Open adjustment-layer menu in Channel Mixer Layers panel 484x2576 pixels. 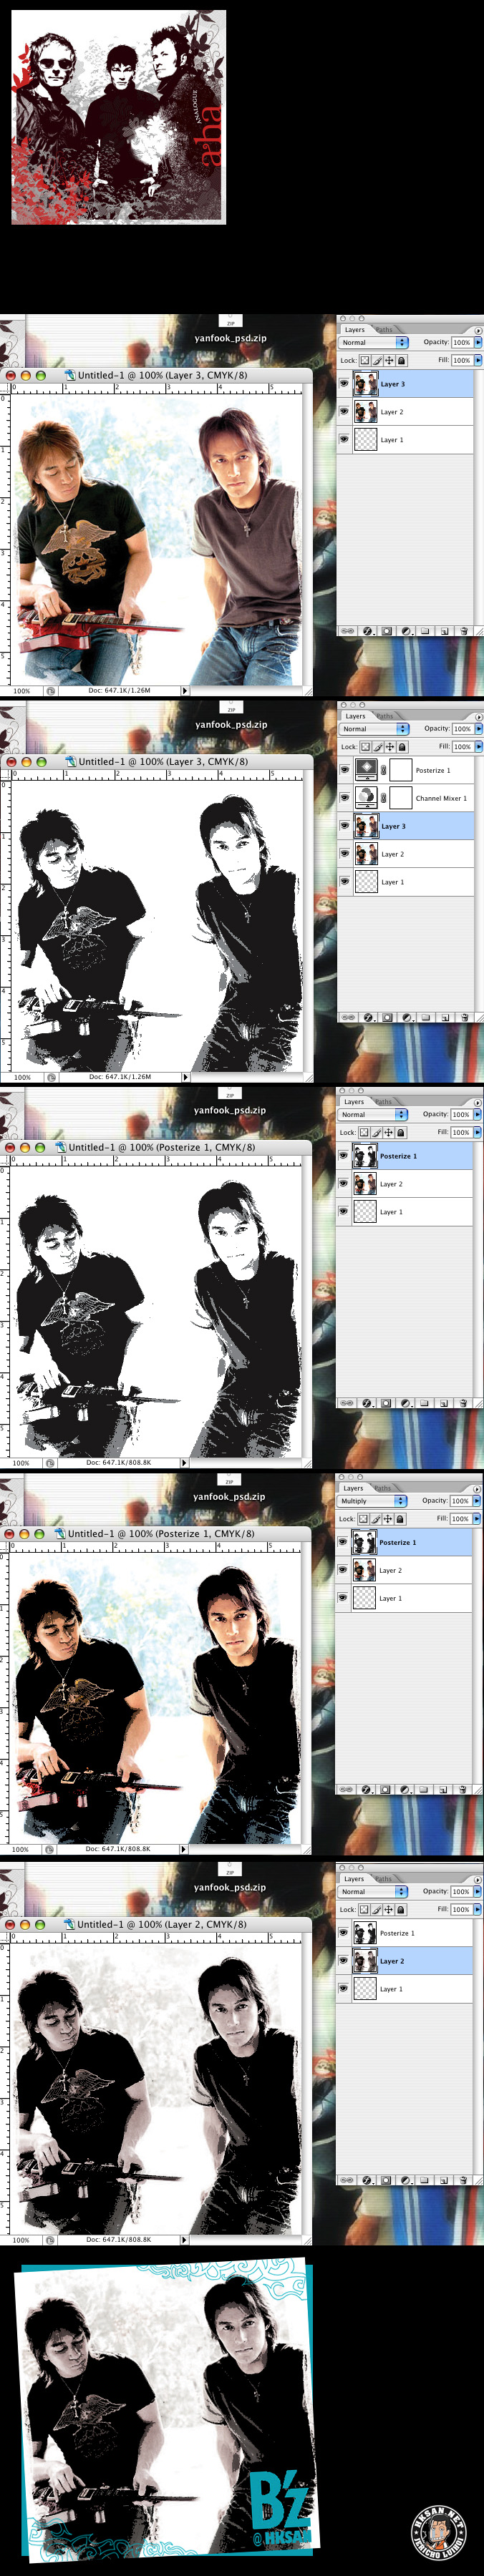click(x=407, y=1018)
